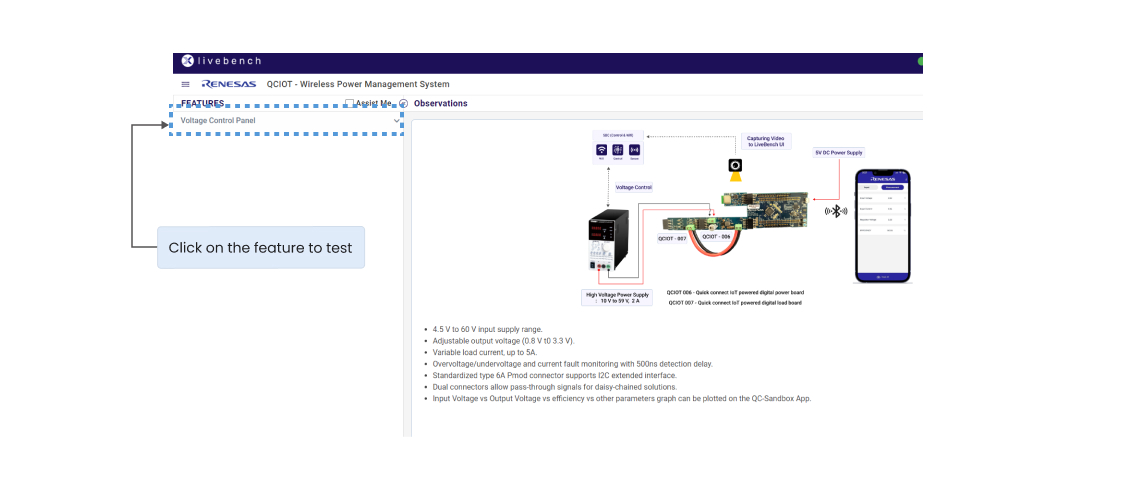The height and width of the screenshot is (502, 1145).
Task: Click '4.5 V to 60 V input supply range' line
Action: point(487,330)
